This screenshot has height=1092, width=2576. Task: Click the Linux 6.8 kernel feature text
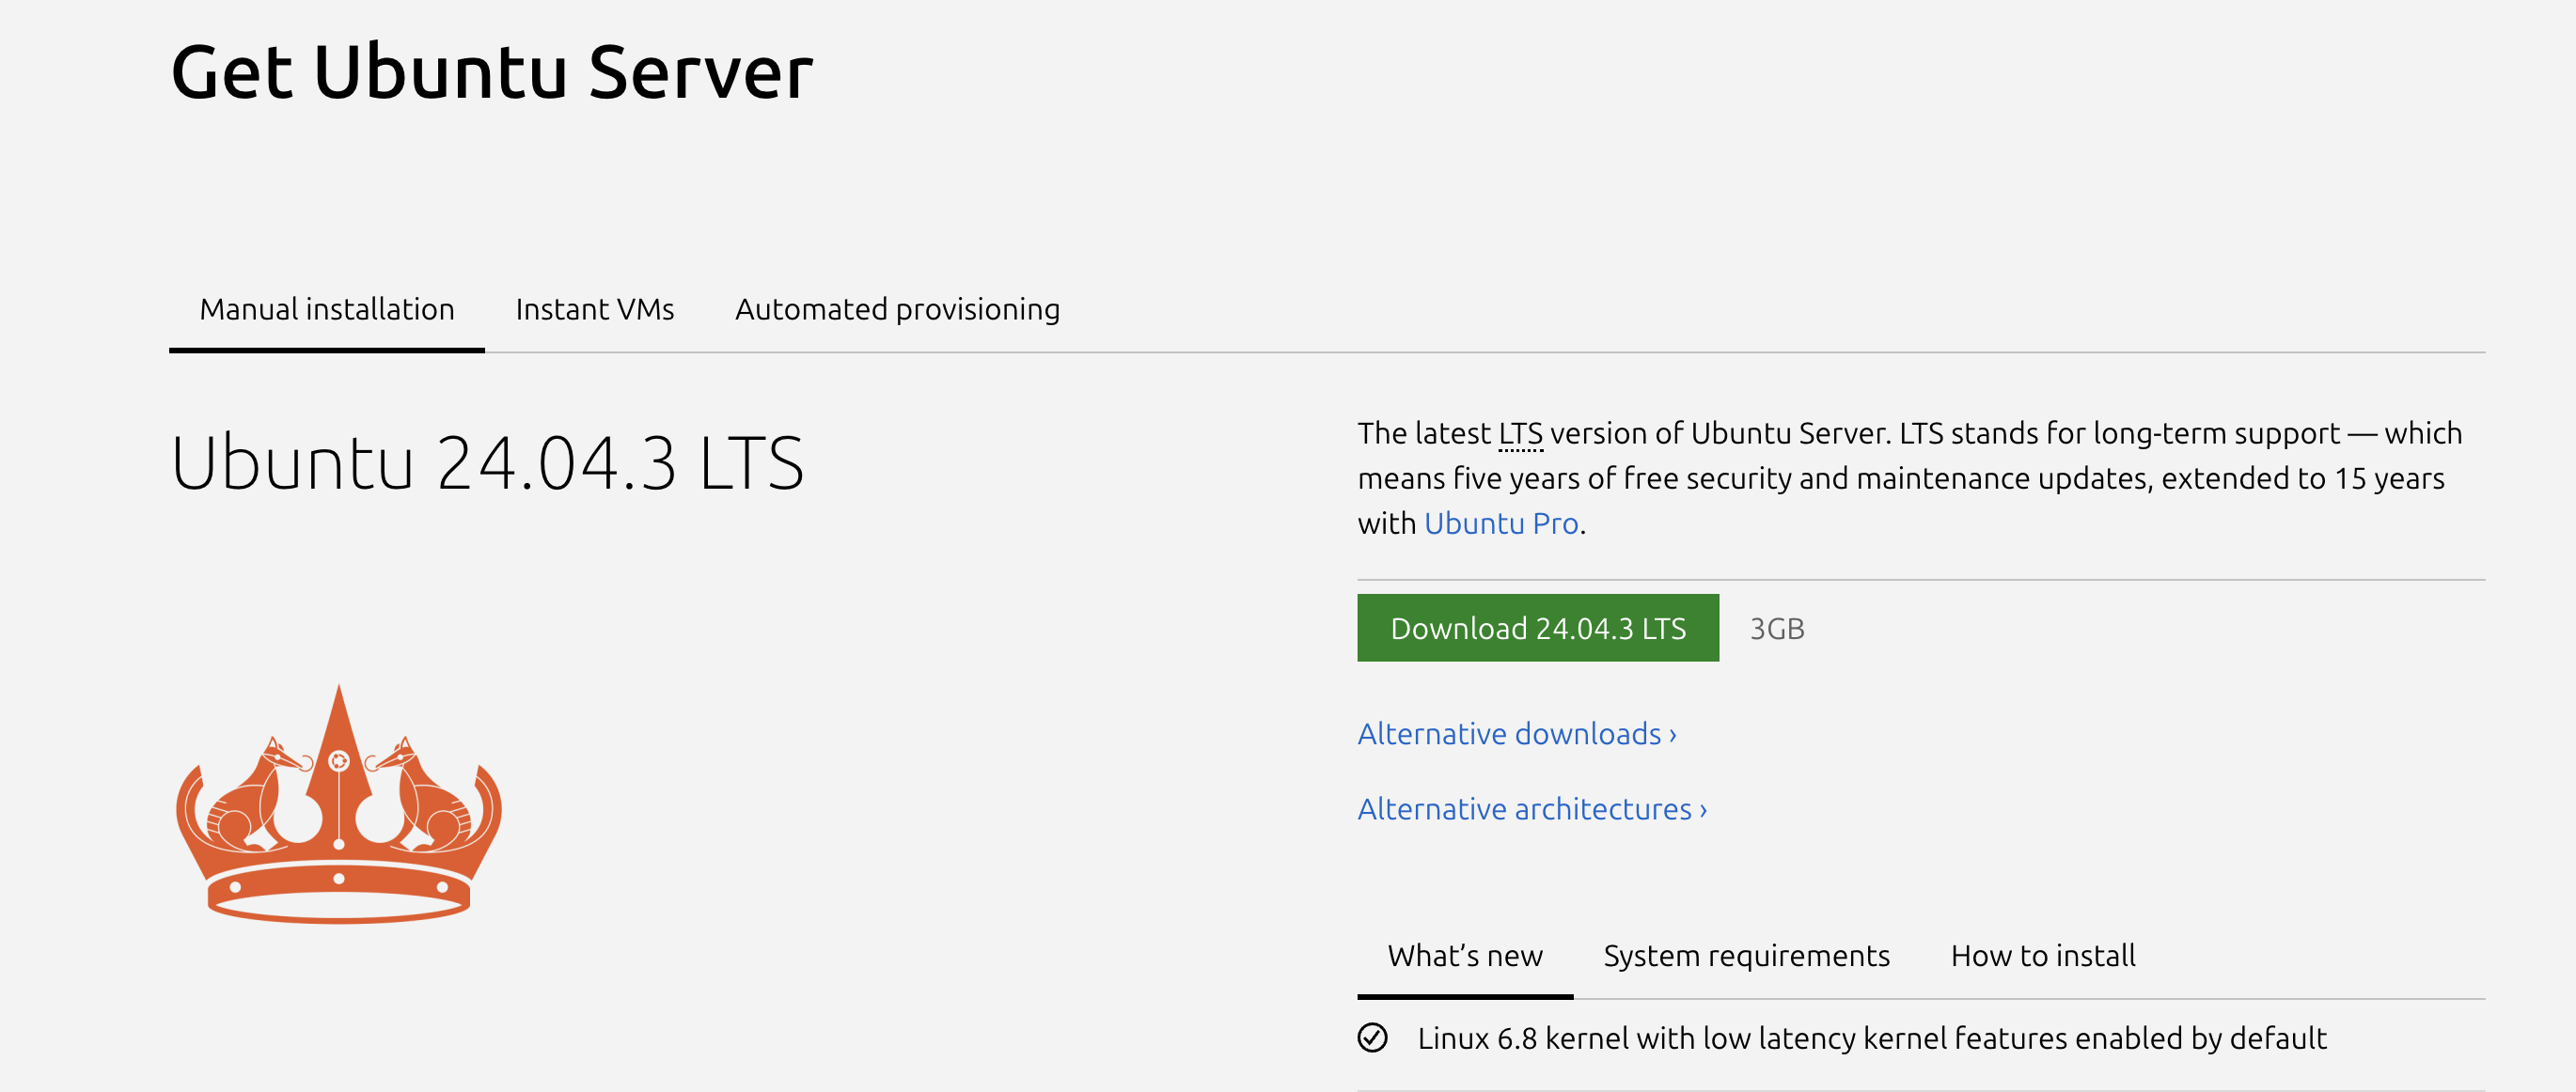tap(1871, 1038)
